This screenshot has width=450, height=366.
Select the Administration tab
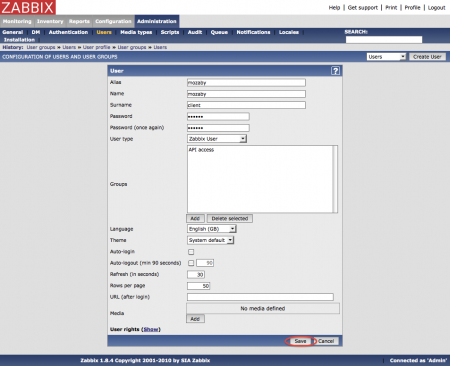pos(157,21)
